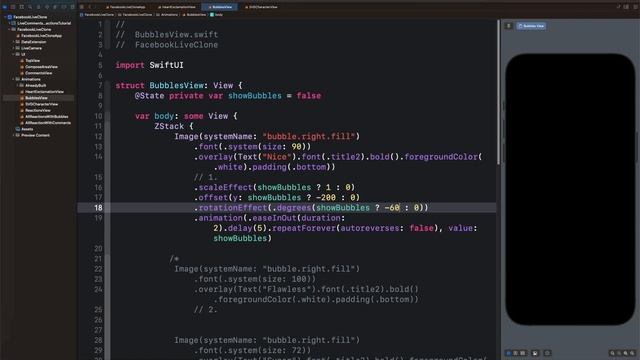
Task: Click line 18 rotationEffect code
Action: (x=311, y=208)
